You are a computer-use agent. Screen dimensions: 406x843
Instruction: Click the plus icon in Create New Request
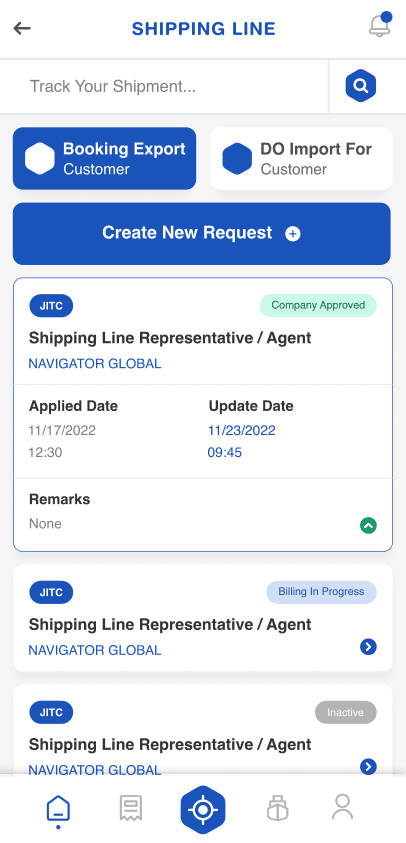[x=293, y=234]
